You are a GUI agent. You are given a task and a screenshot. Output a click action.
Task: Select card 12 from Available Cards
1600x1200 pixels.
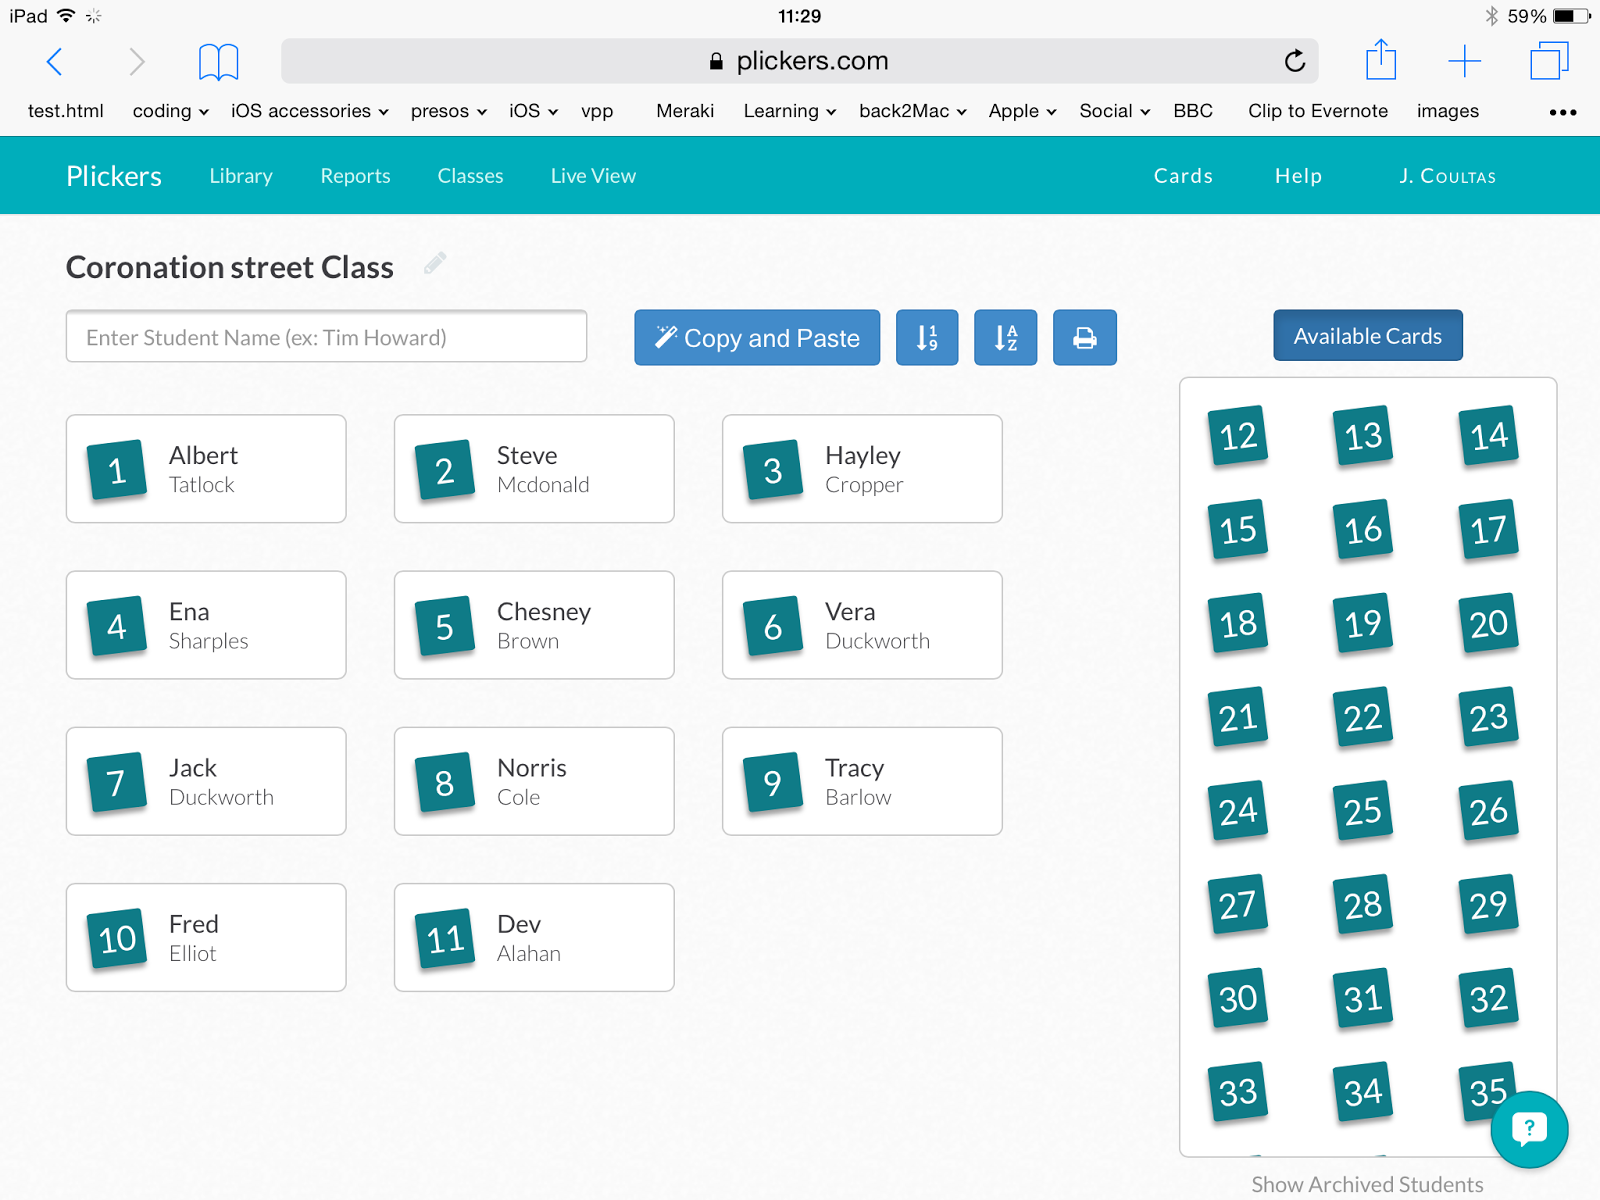coord(1237,435)
